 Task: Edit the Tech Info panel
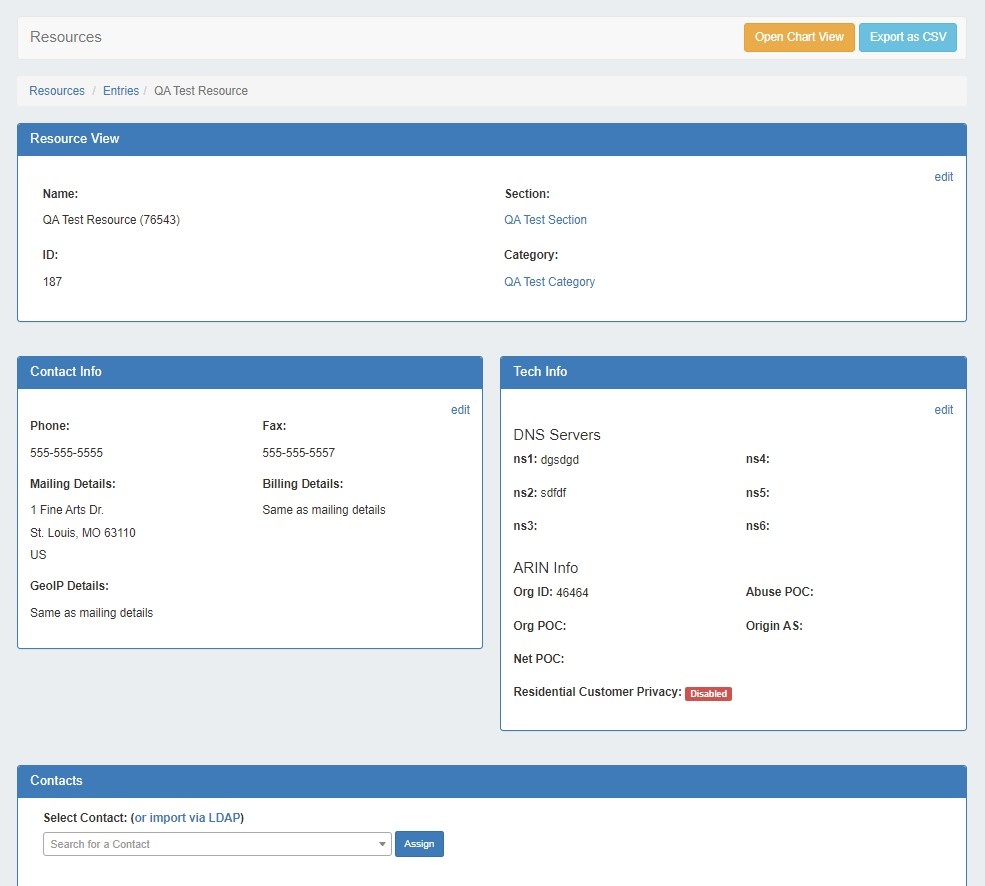tap(943, 410)
